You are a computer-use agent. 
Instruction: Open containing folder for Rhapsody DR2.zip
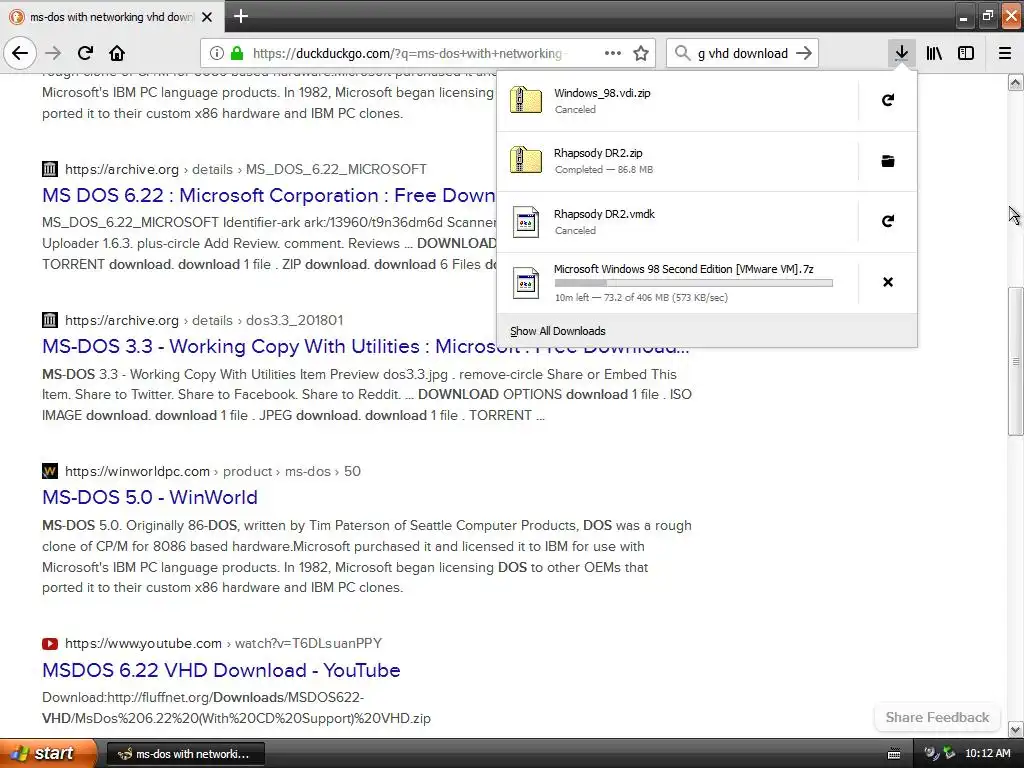tap(888, 161)
